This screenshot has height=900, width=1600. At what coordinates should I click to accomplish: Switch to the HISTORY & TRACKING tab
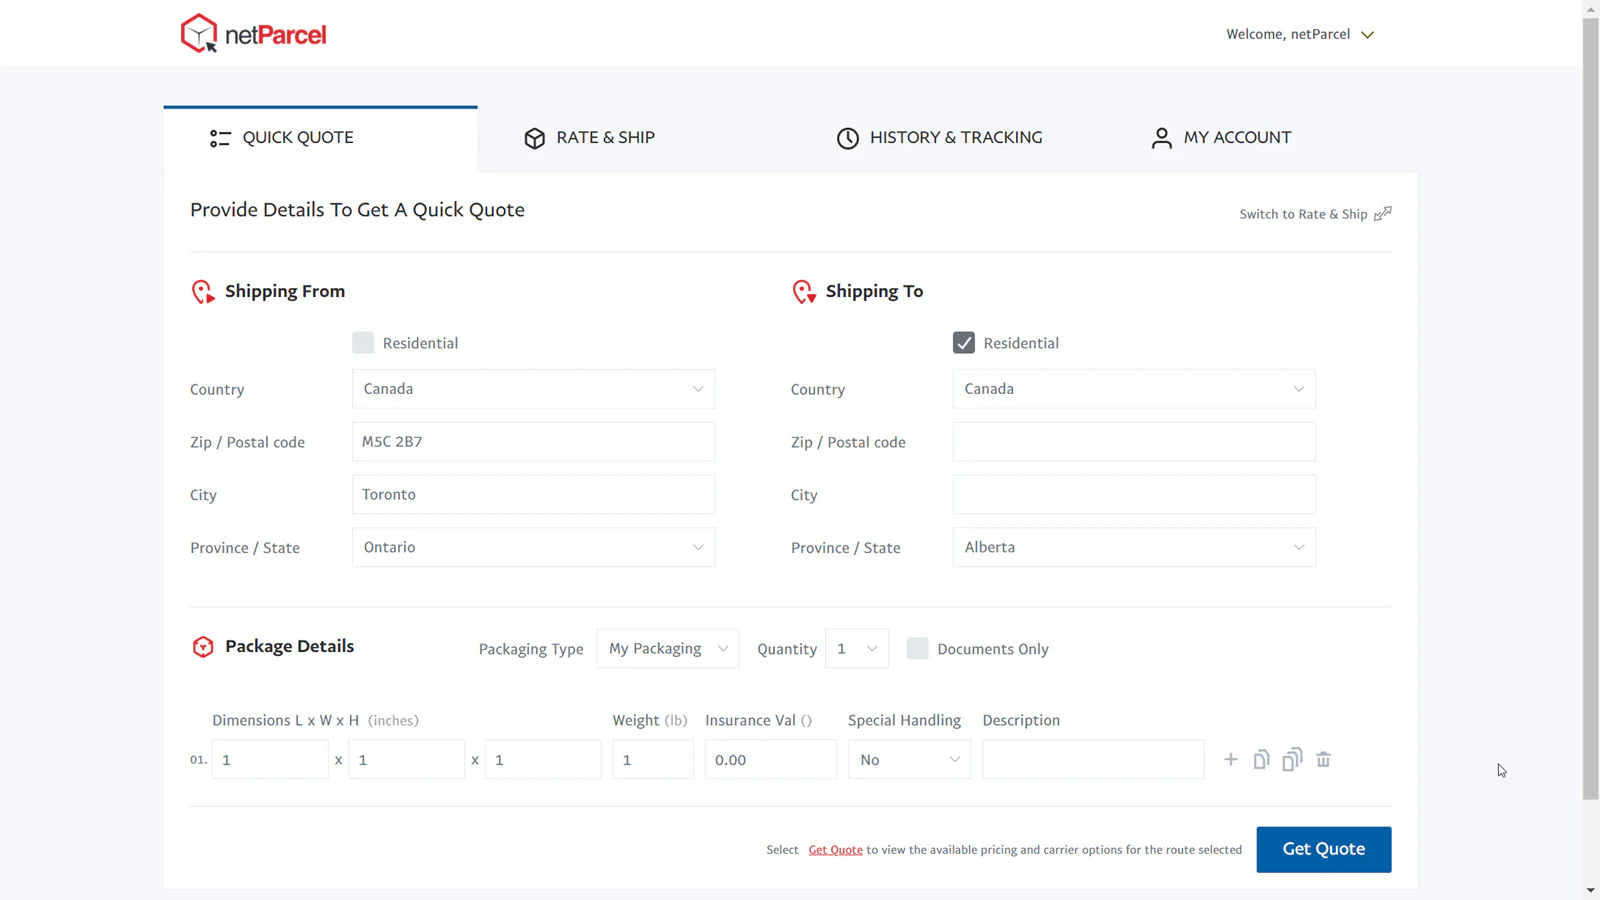point(938,137)
